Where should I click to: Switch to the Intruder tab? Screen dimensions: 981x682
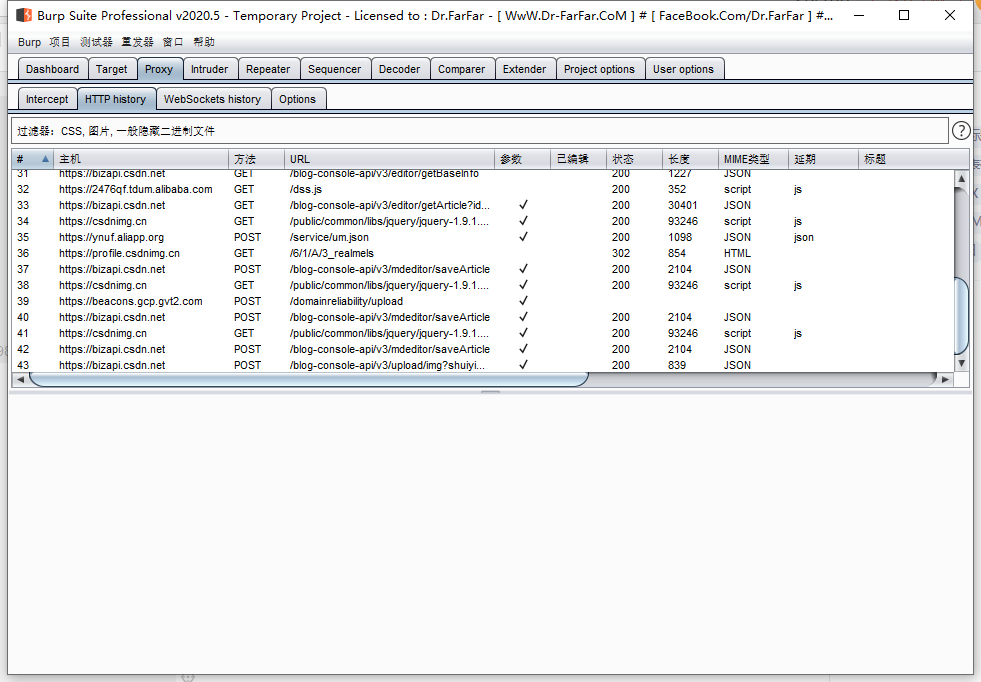pyautogui.click(x=210, y=69)
